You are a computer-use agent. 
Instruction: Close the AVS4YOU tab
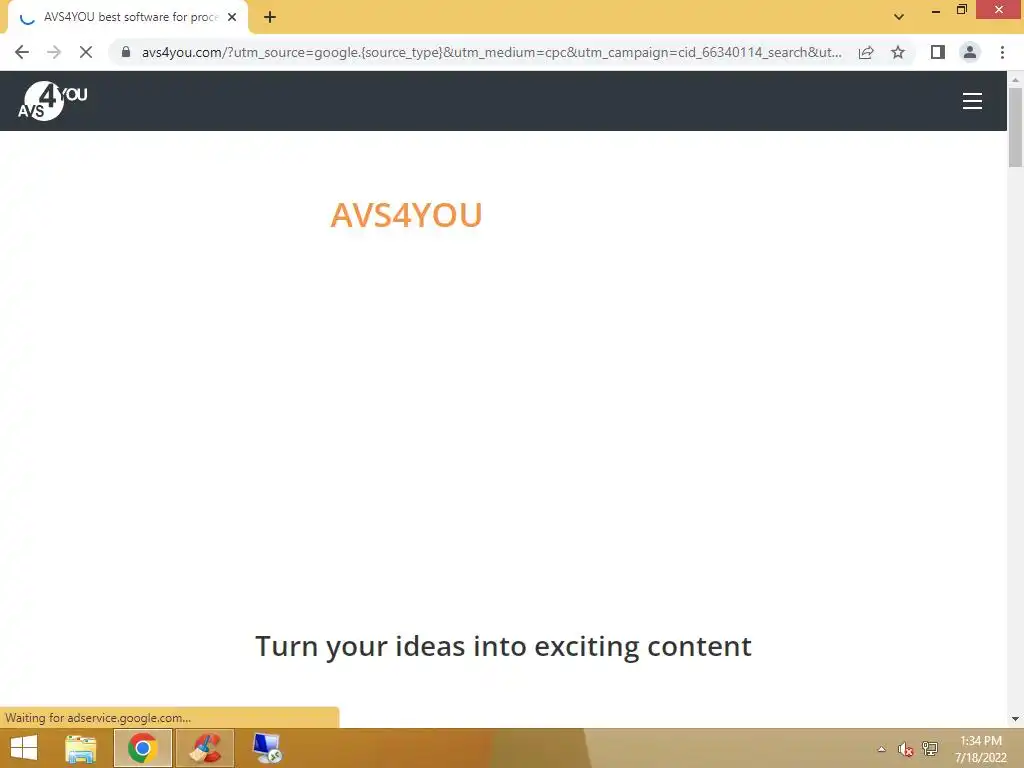pyautogui.click(x=232, y=18)
